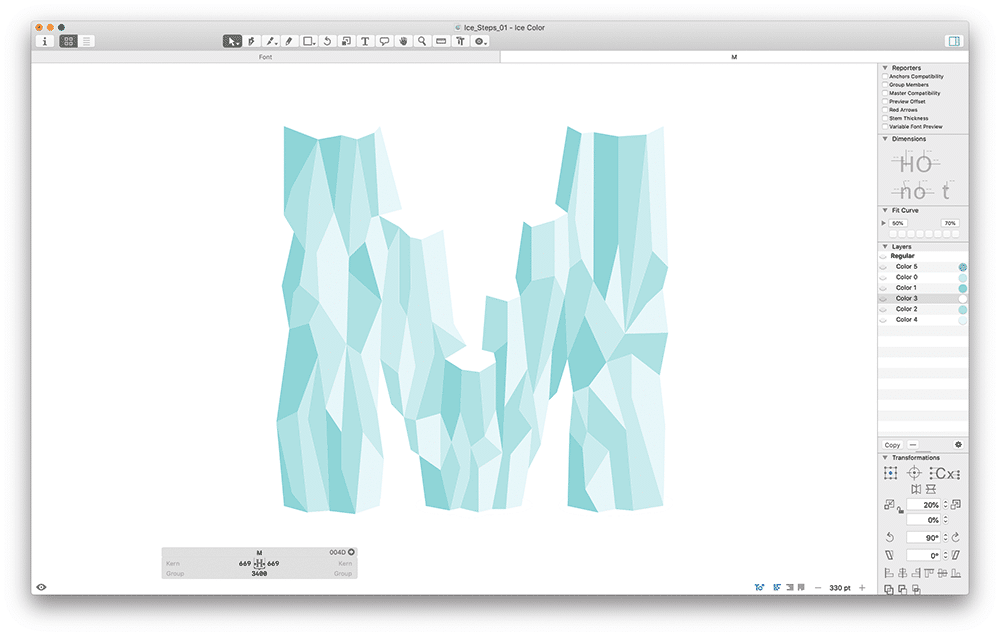Viewport: 1000px width, 636px height.
Task: Switch to the Font tab
Action: coord(265,57)
